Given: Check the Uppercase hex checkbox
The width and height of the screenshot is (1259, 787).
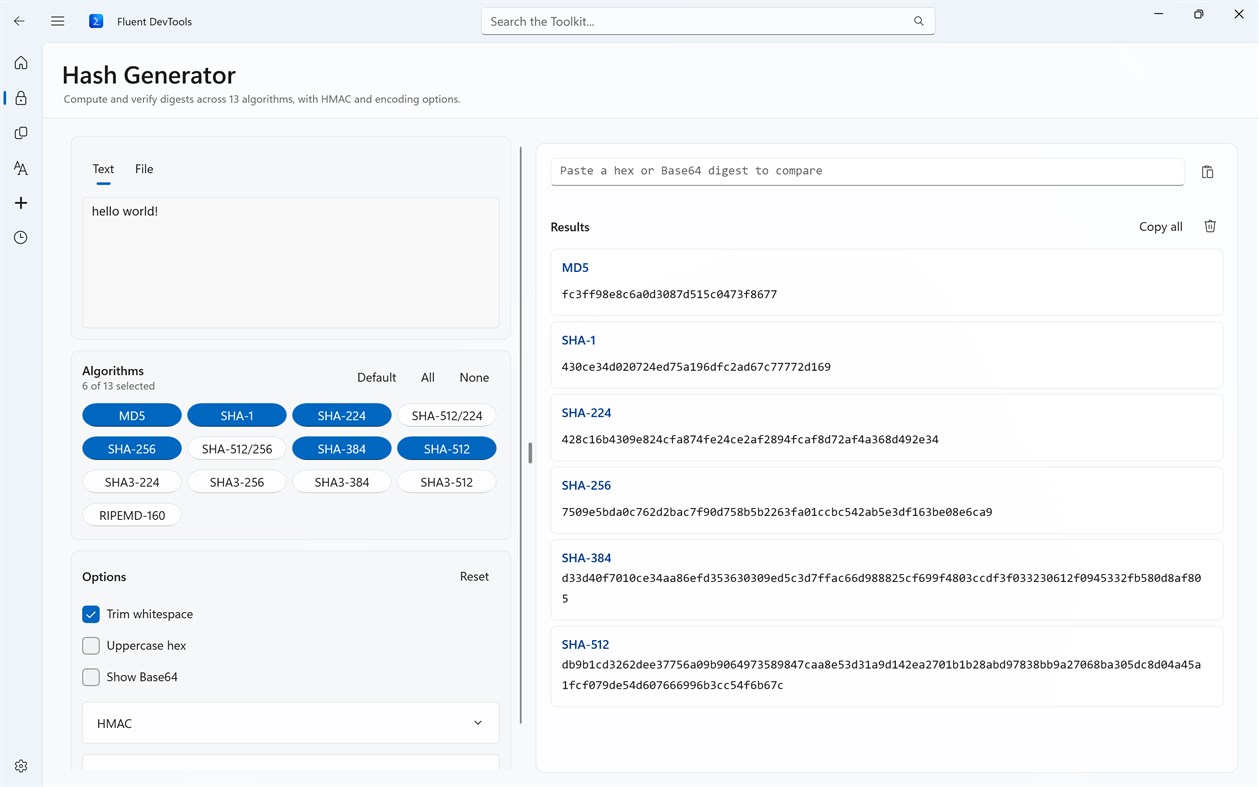Looking at the screenshot, I should click(x=91, y=646).
